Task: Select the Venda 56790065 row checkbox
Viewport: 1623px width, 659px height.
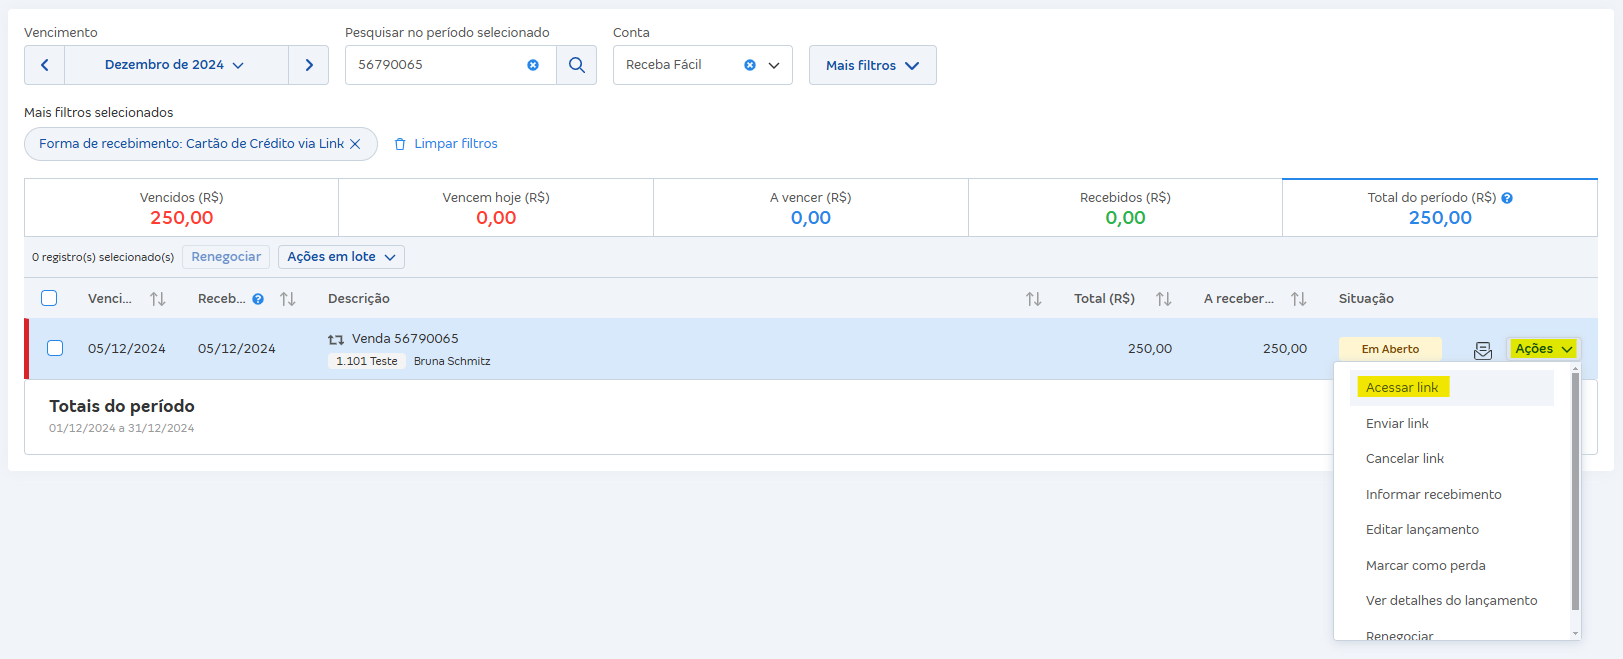Action: tap(55, 348)
